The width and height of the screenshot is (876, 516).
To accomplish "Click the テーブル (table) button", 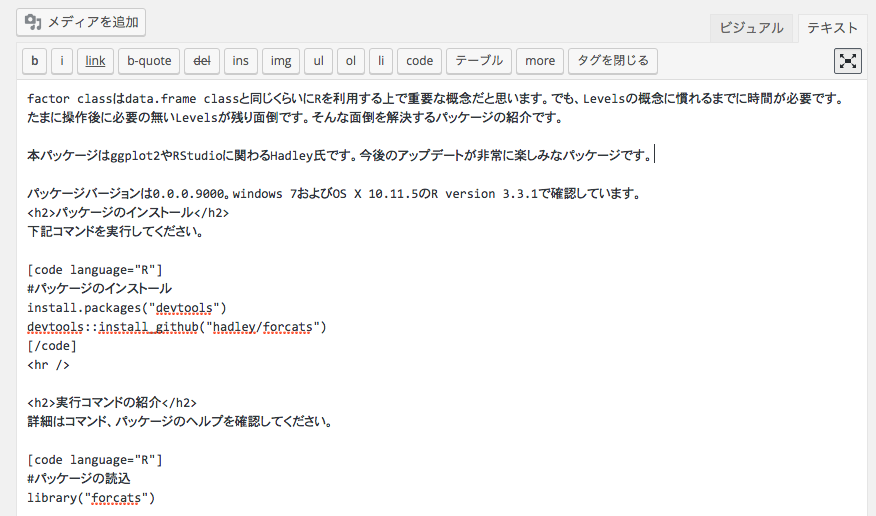I will [479, 61].
